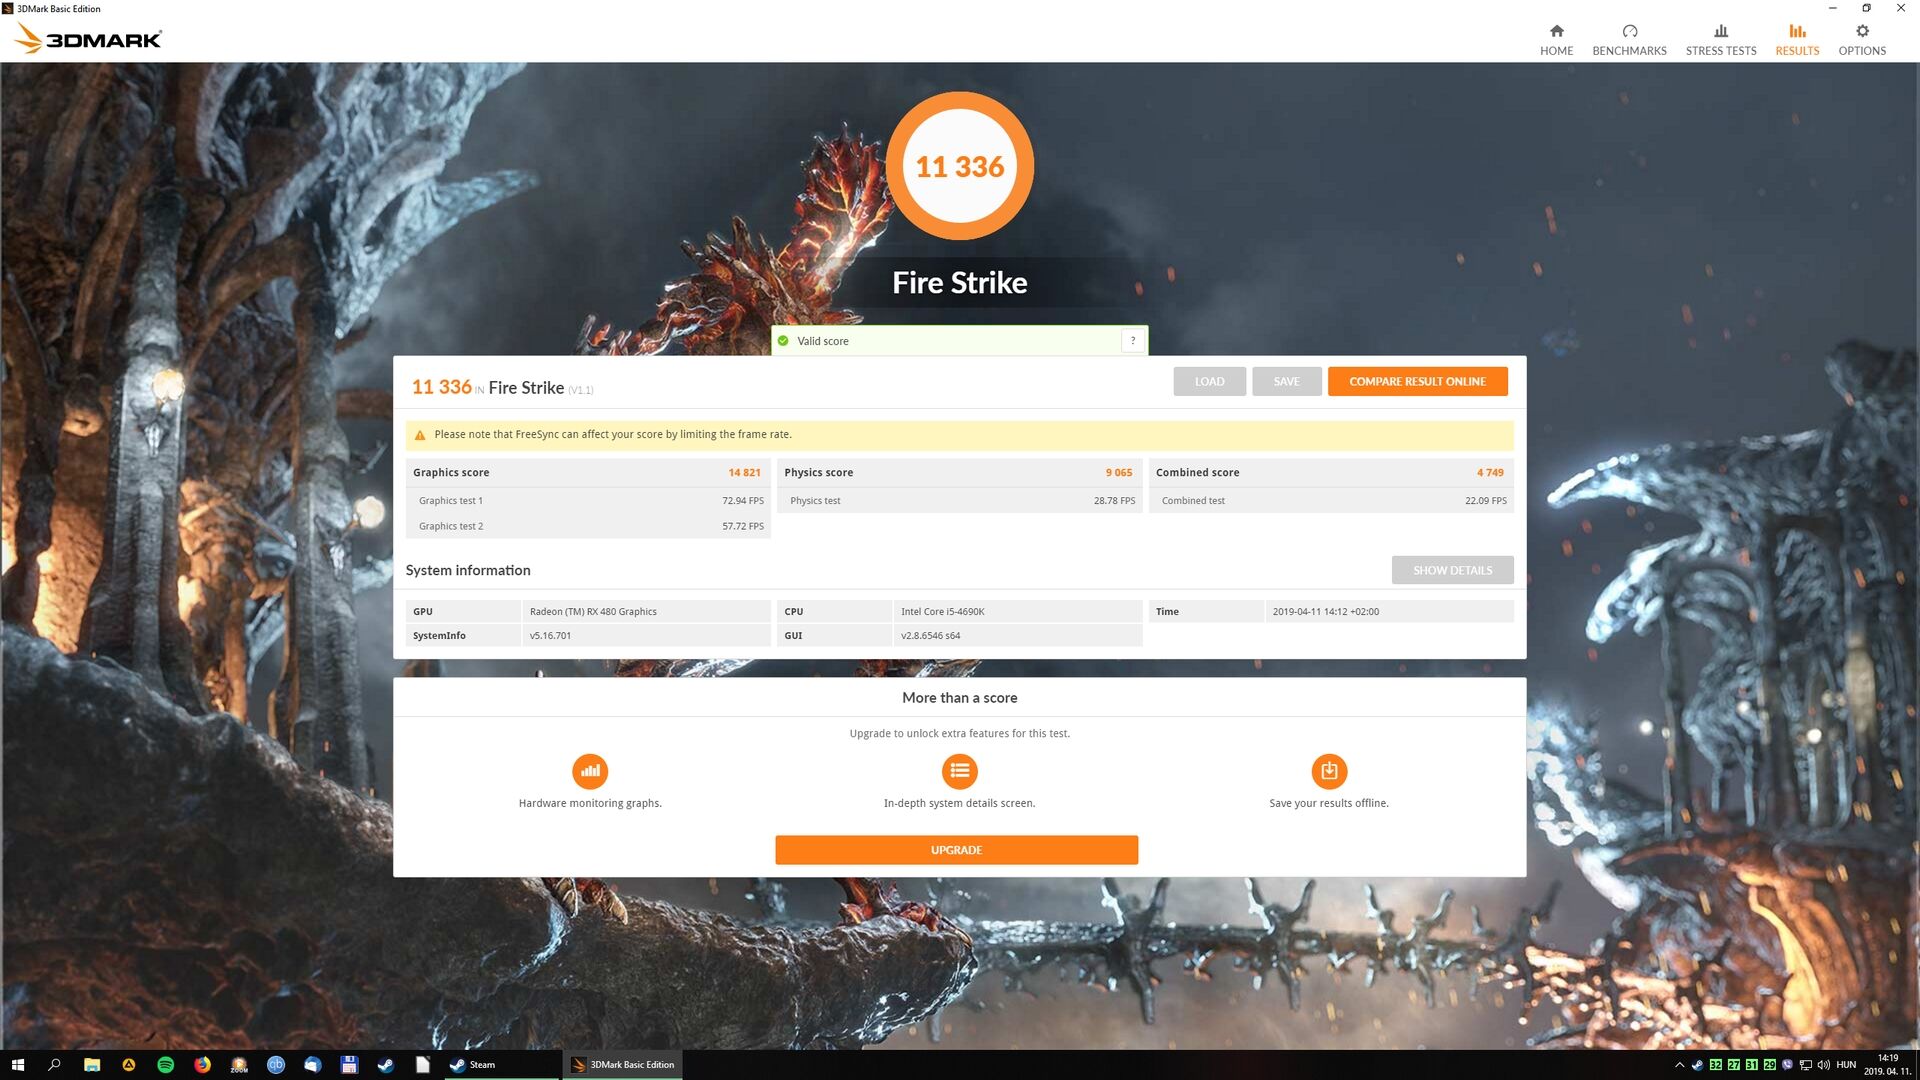The width and height of the screenshot is (1920, 1080).
Task: Click the Viber tray icon
Action: [x=1787, y=1065]
